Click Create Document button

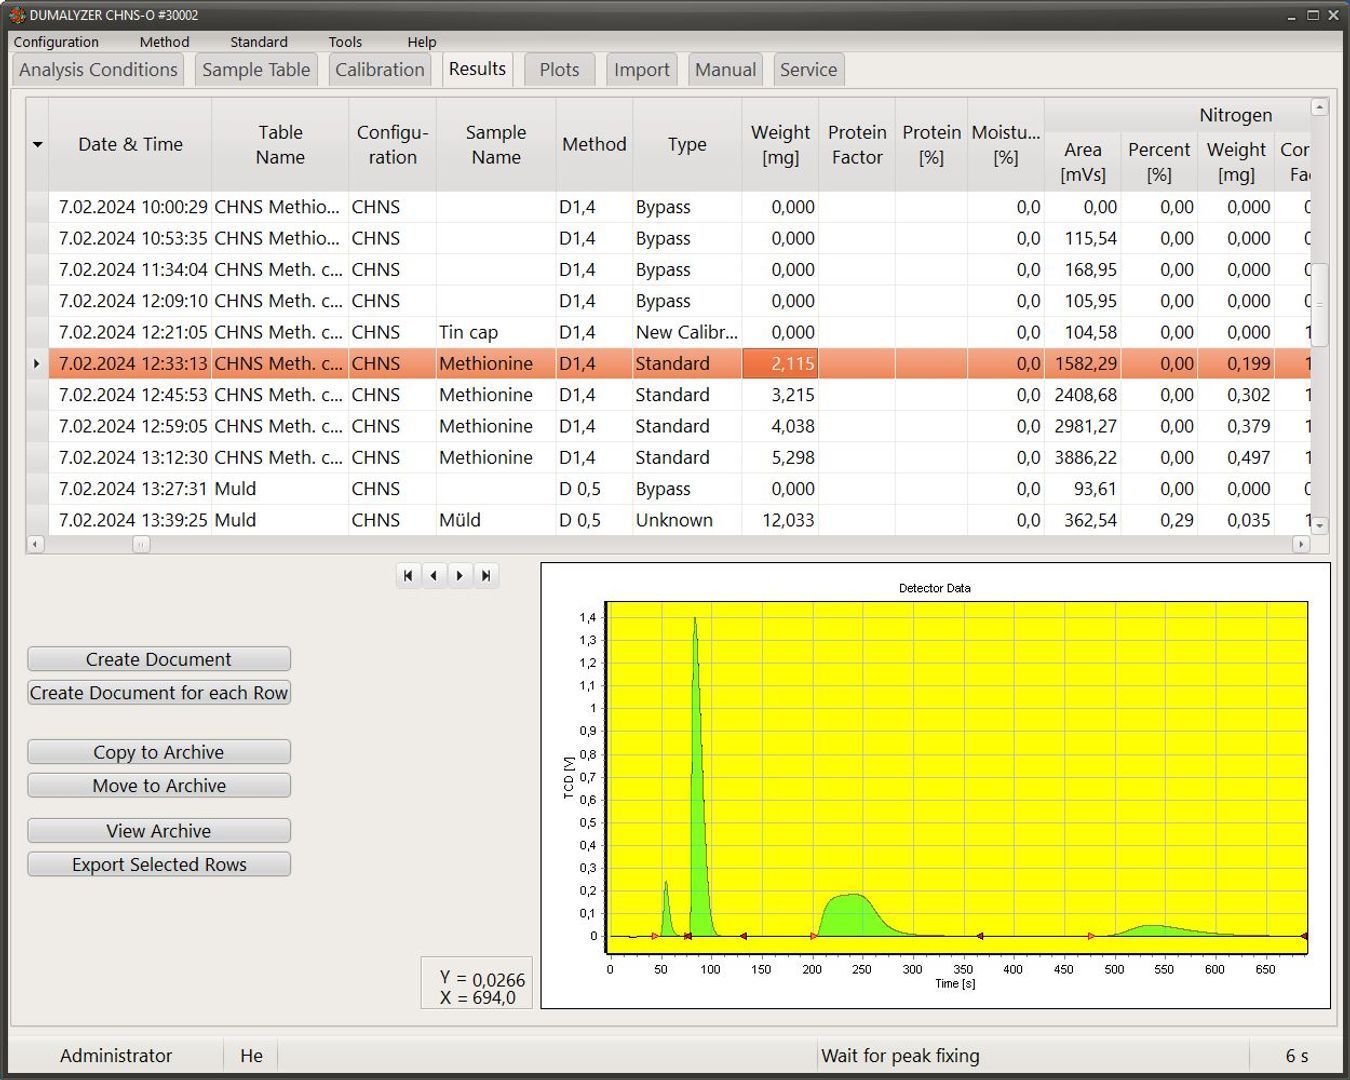coord(159,659)
